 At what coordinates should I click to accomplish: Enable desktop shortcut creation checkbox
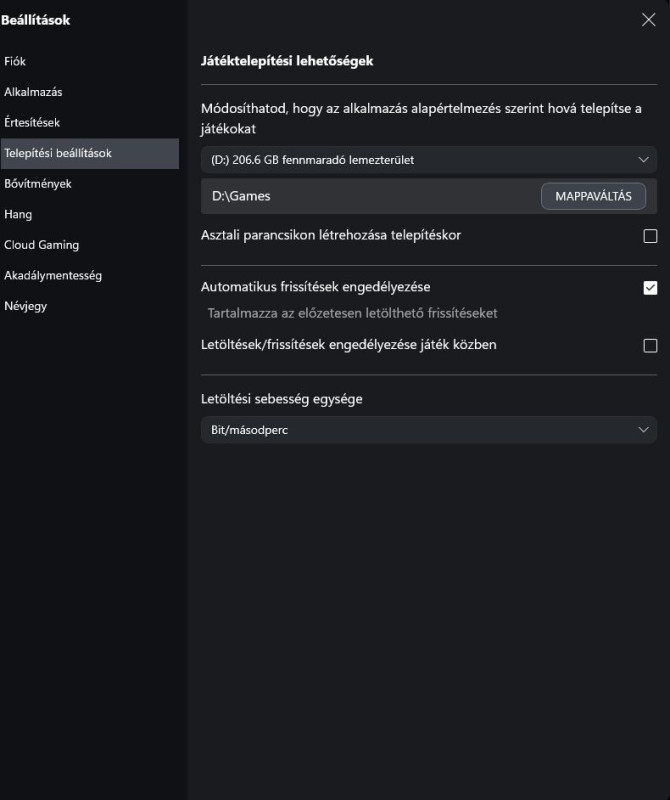650,236
